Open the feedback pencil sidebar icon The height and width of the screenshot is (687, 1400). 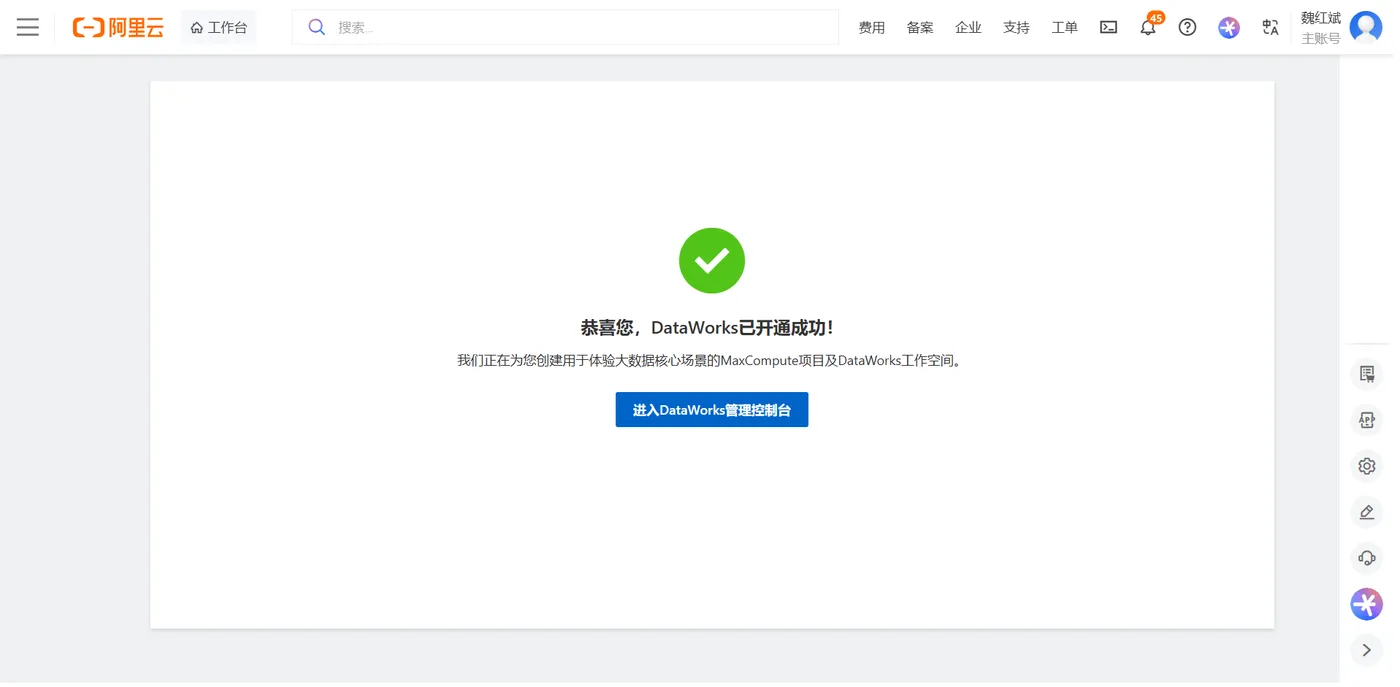tap(1367, 512)
